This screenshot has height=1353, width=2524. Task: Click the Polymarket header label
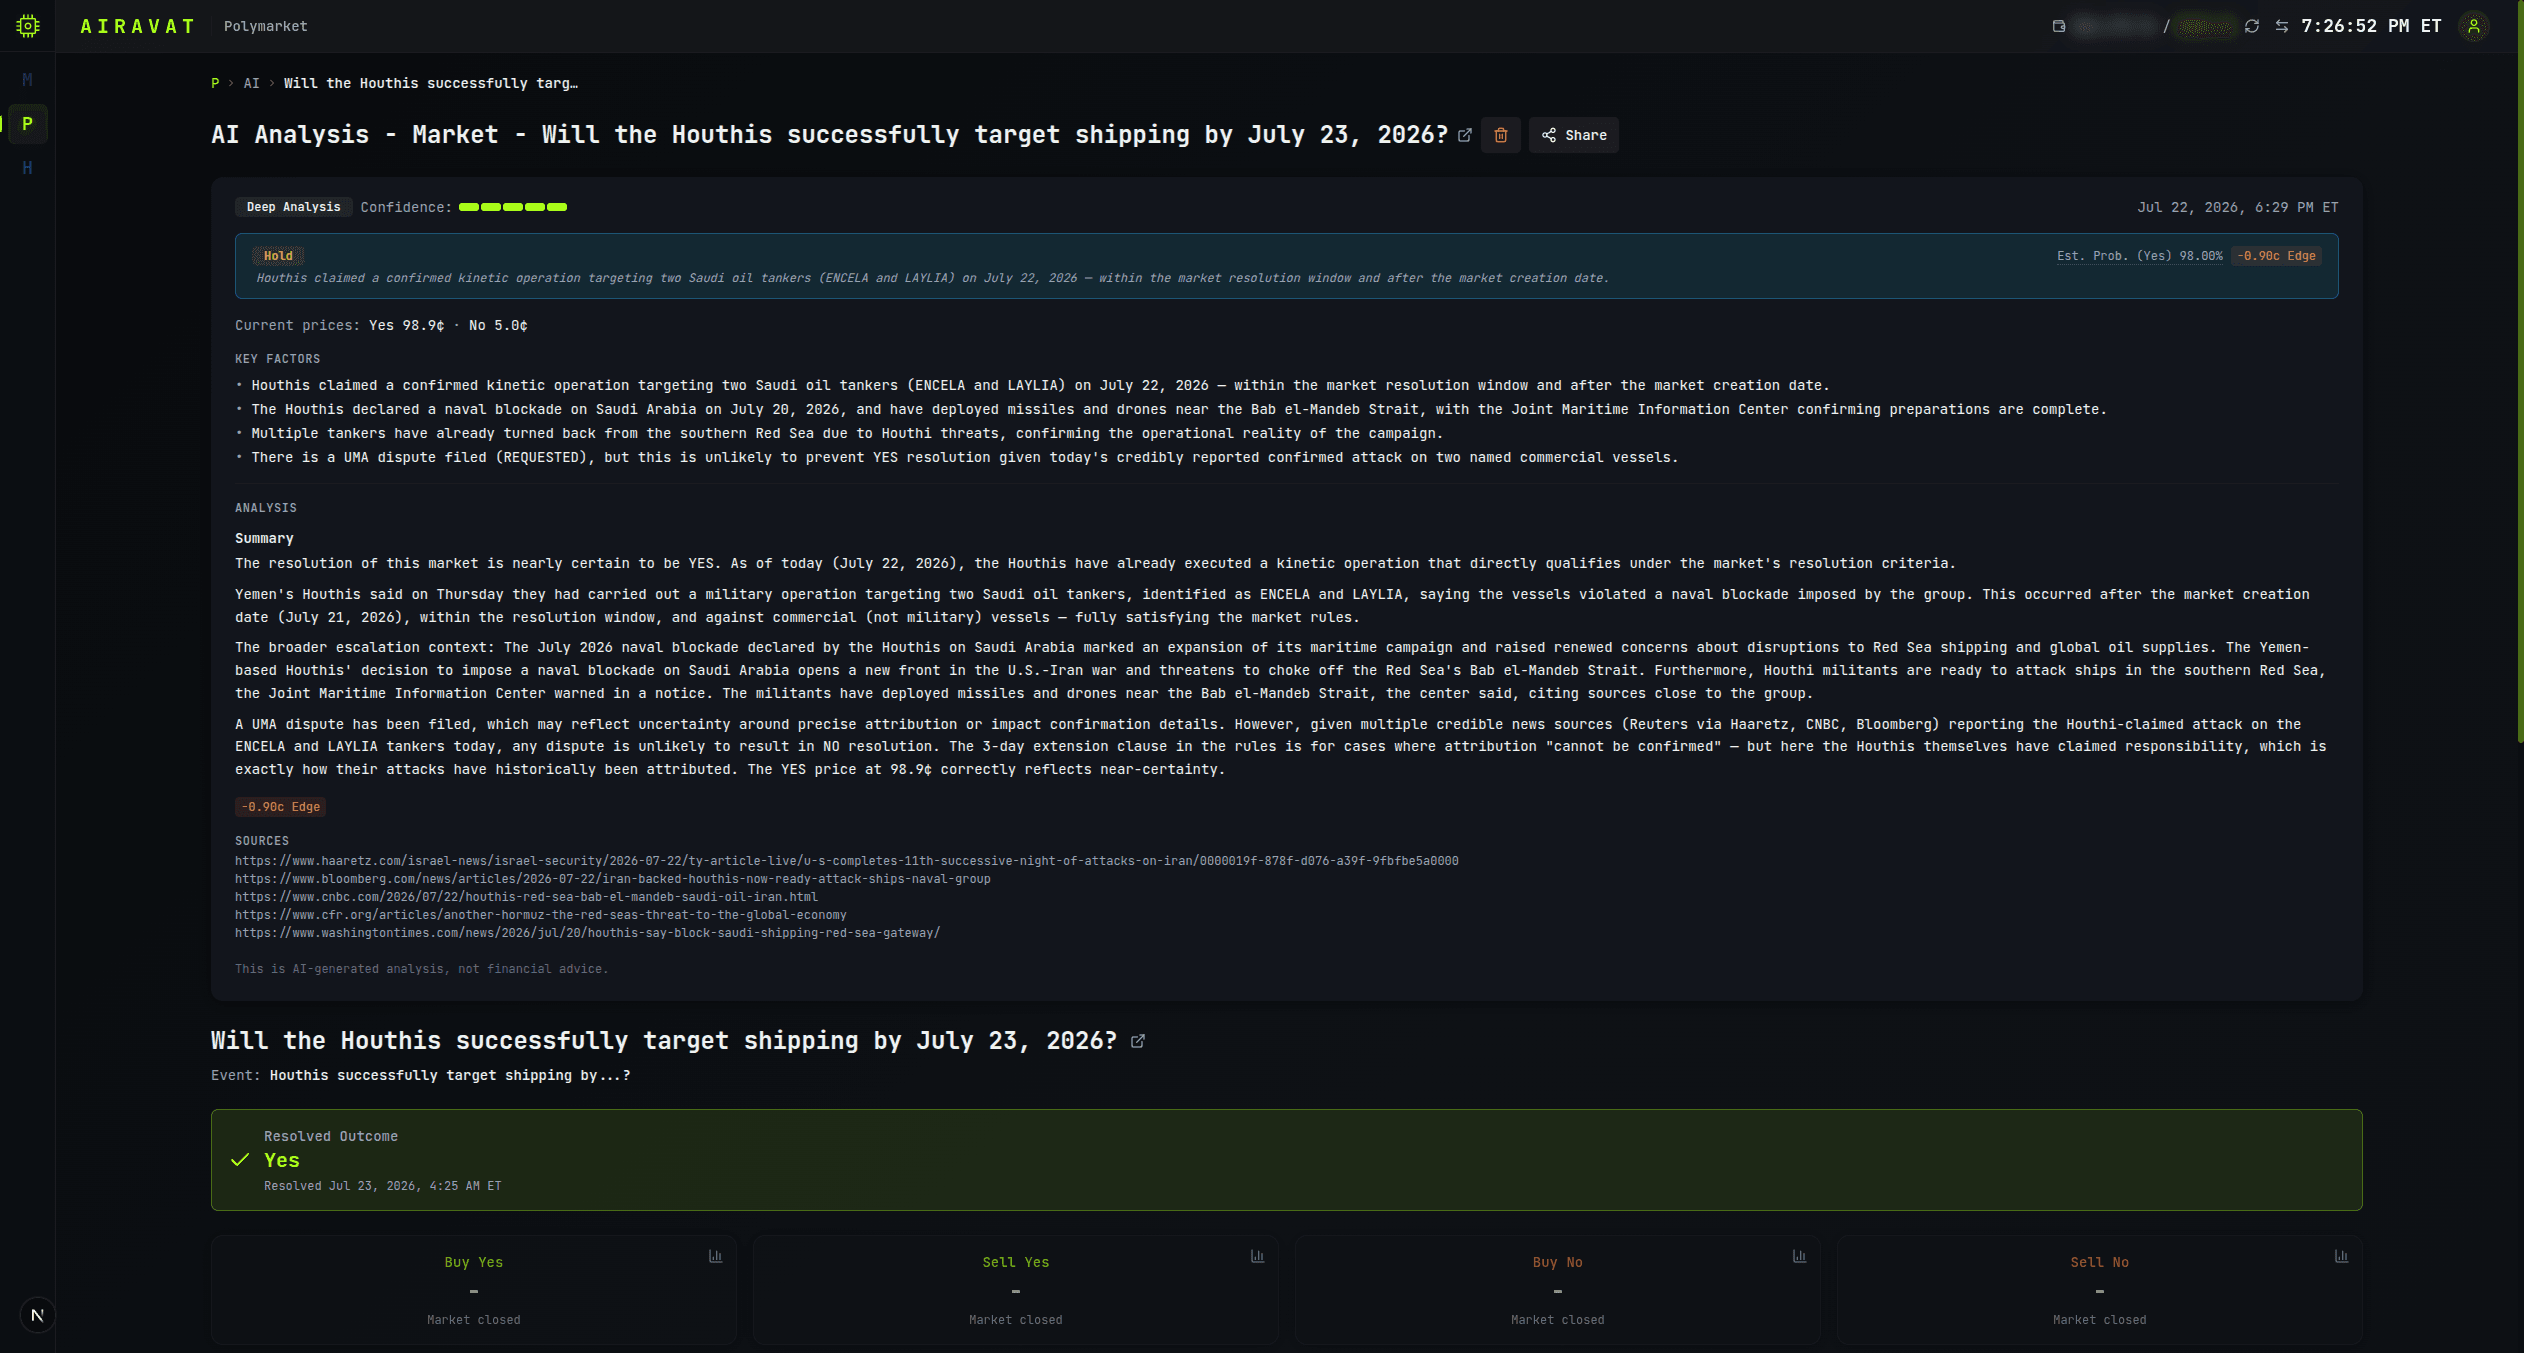click(266, 26)
